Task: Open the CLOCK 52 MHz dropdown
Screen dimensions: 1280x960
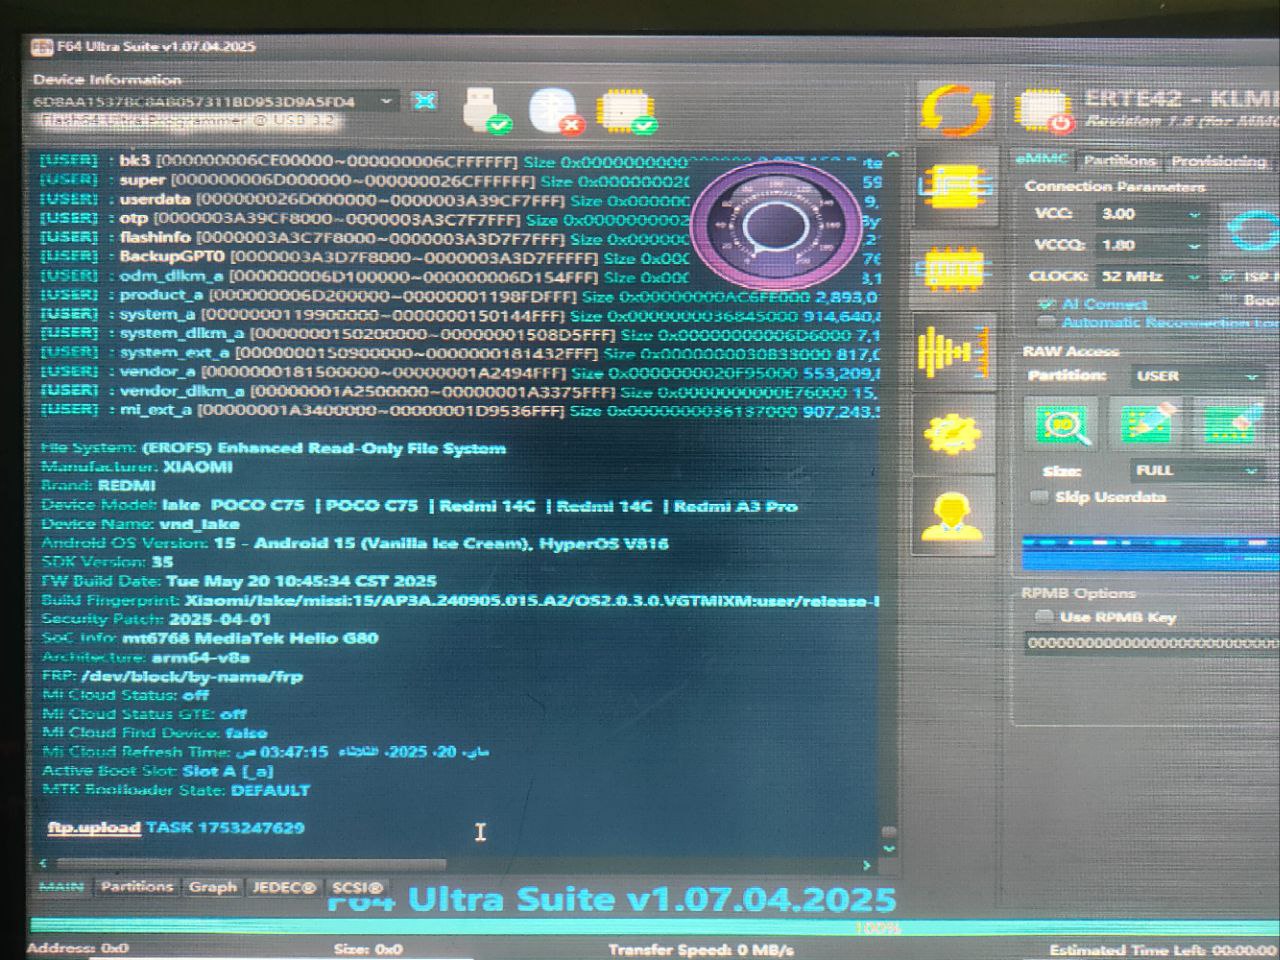Action: click(x=1150, y=276)
